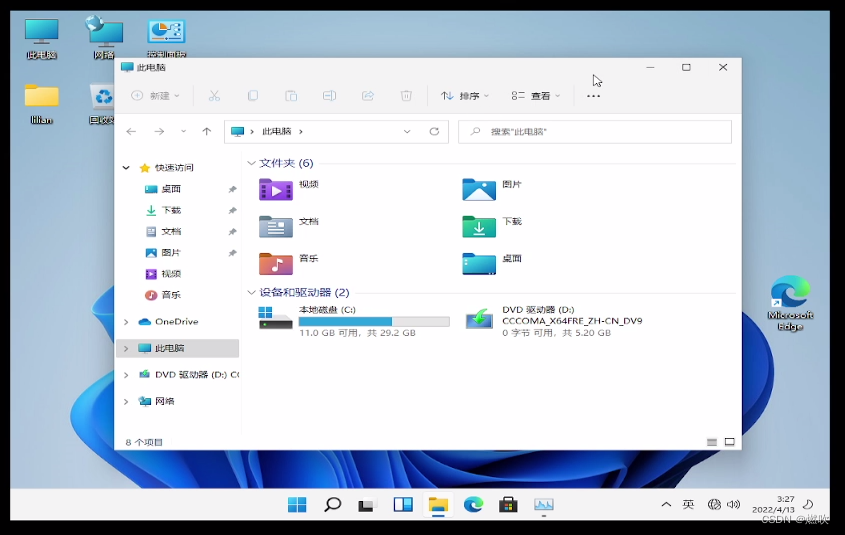Select the 此电脑 desktop icon
The width and height of the screenshot is (845, 535).
41,38
